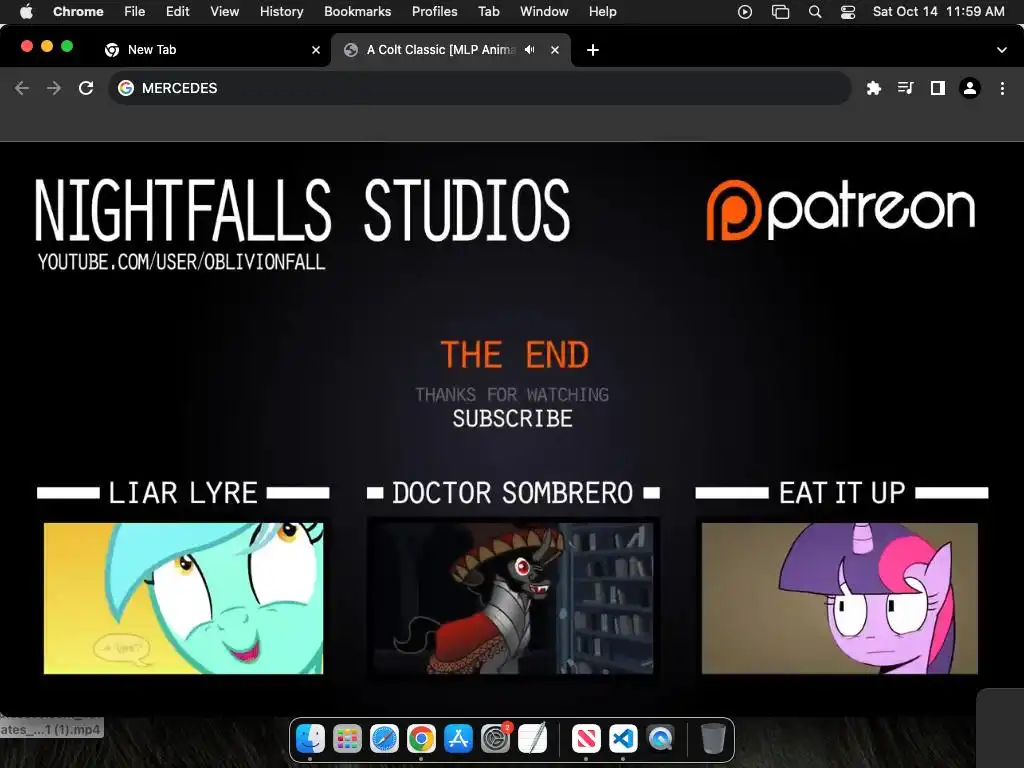Click the date and time clock
The height and width of the screenshot is (768, 1024).
(x=938, y=11)
